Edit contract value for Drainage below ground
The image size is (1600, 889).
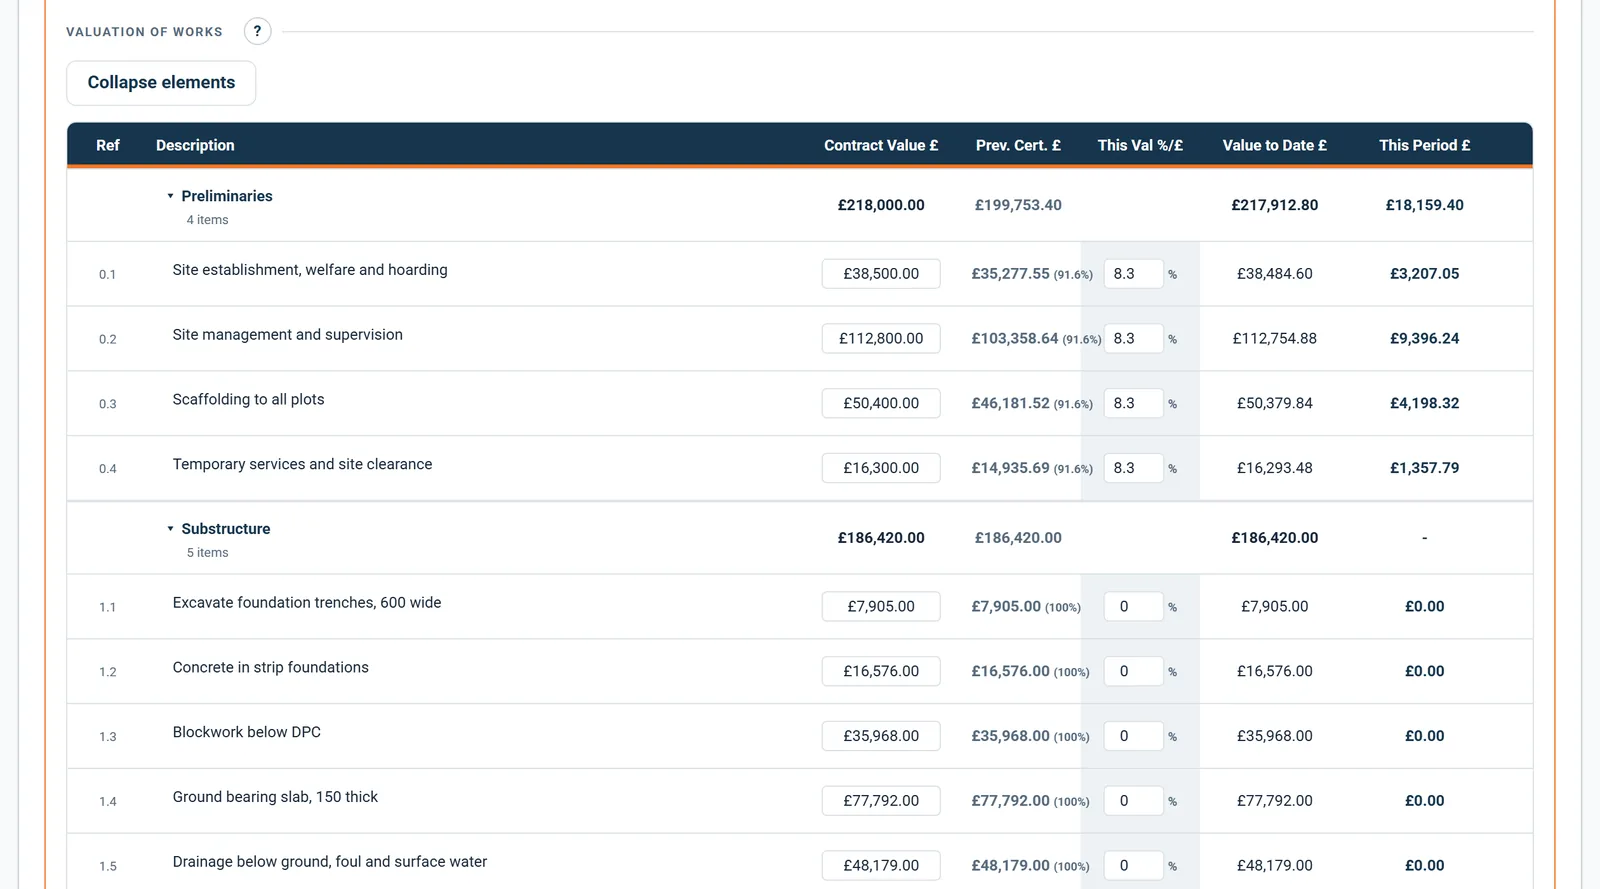point(881,866)
